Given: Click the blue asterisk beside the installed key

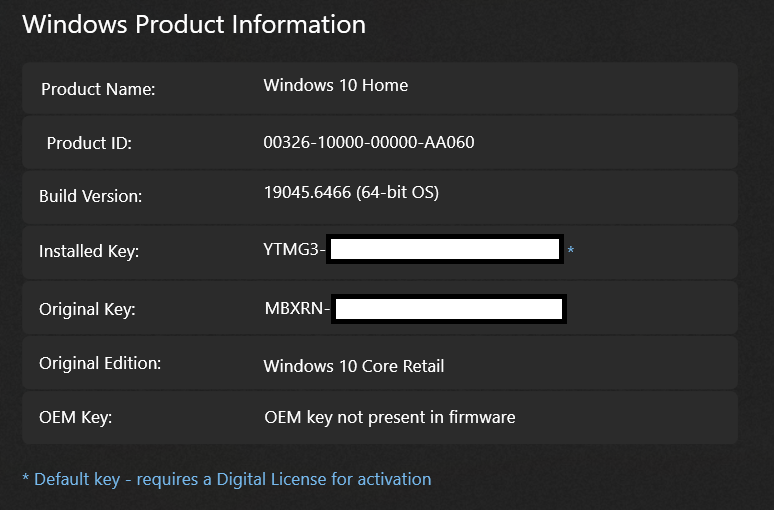Looking at the screenshot, I should pos(571,250).
